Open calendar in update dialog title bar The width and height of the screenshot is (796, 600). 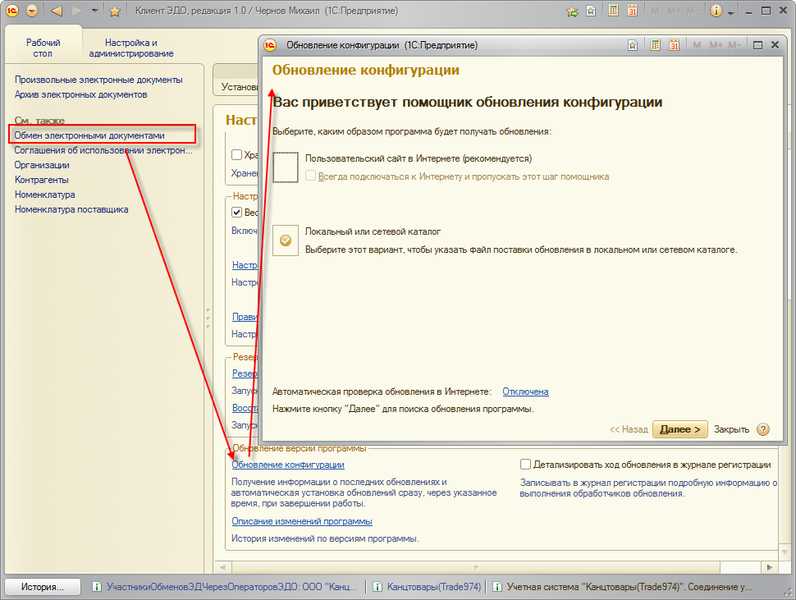pos(674,45)
